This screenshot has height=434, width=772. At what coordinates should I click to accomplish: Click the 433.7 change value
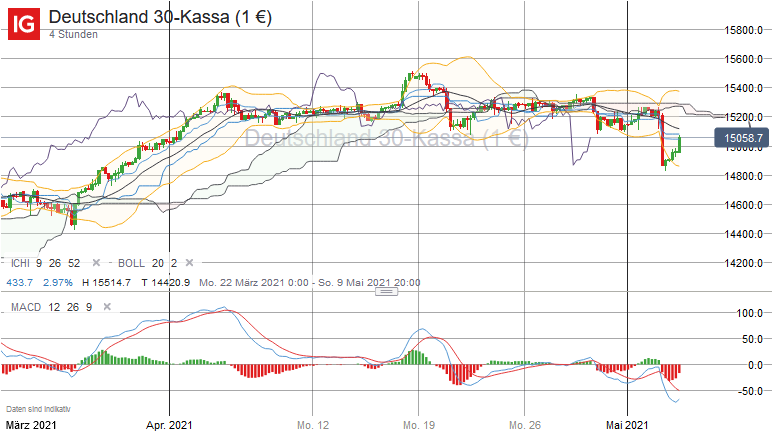[x=19, y=283]
